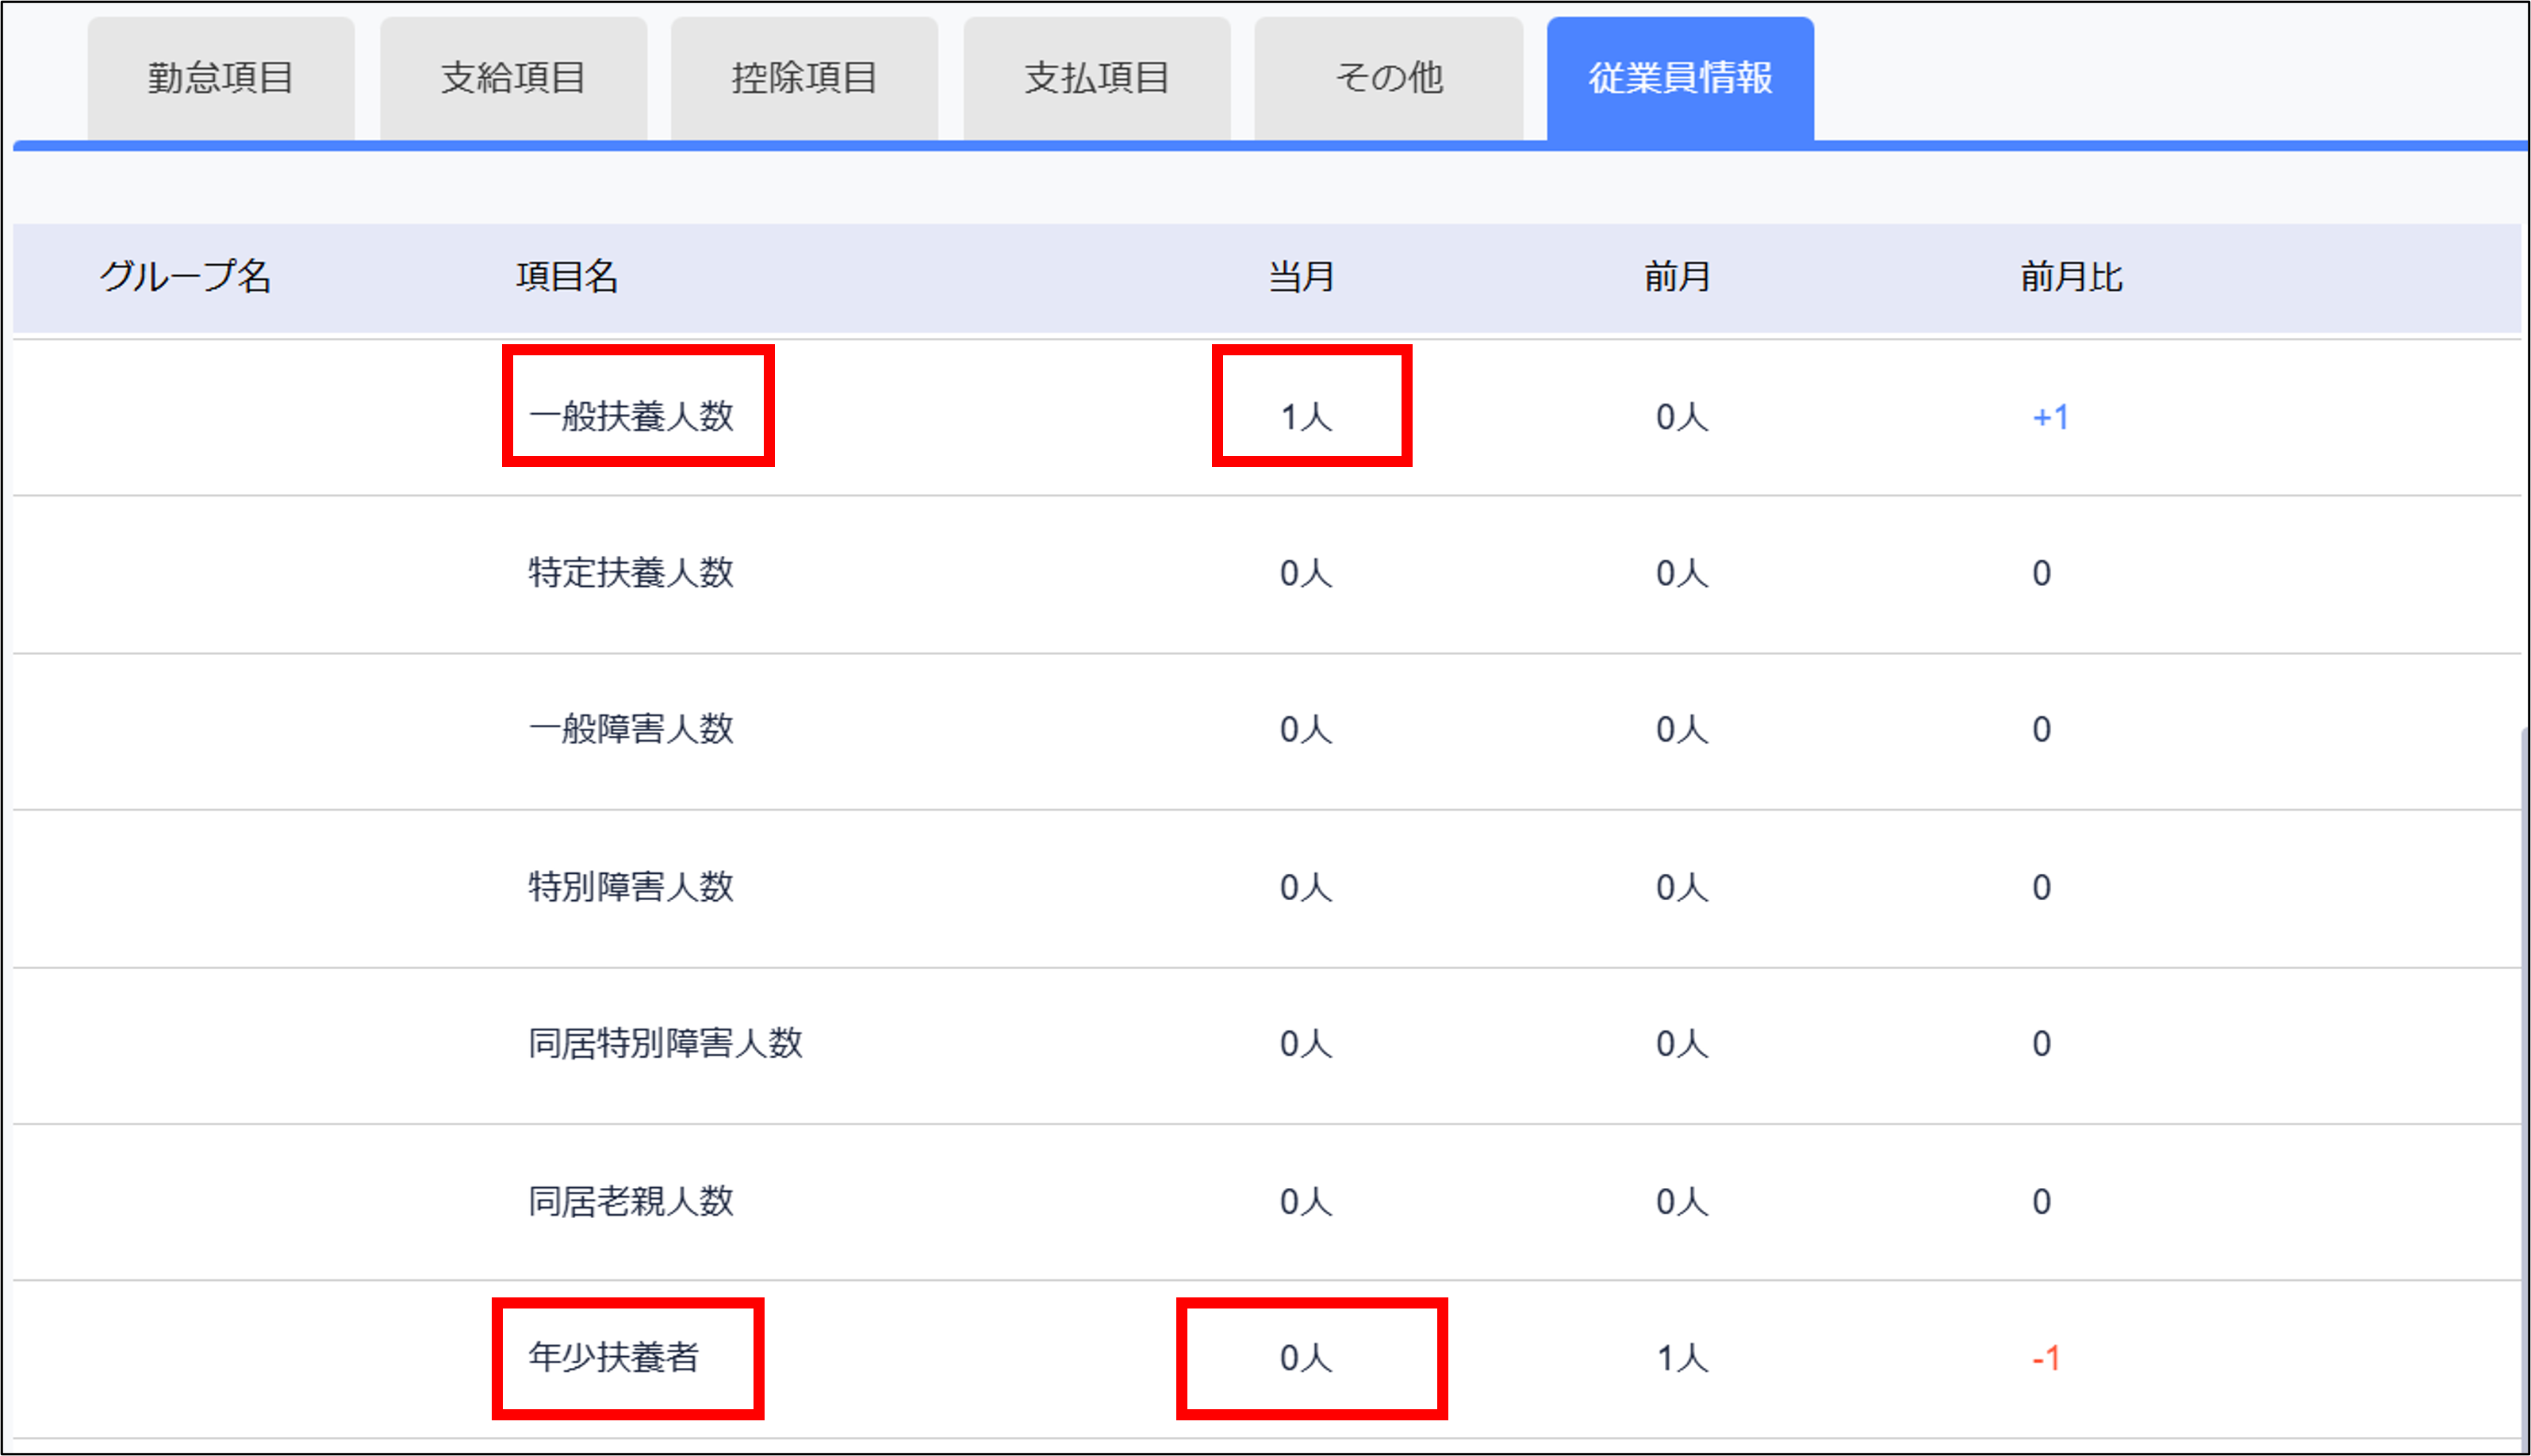Click the グループ名 column header
This screenshot has width=2531, height=1456.
[x=186, y=276]
